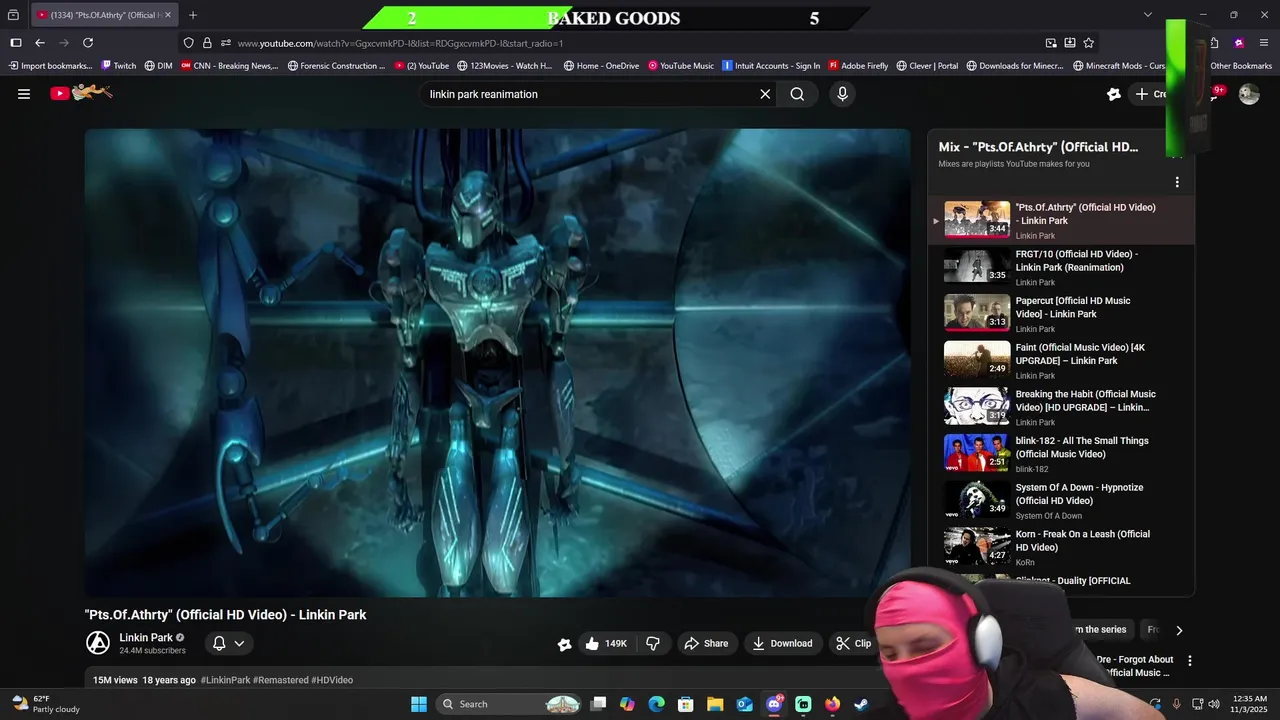This screenshot has height=720, width=1280.
Task: Download the video
Action: coord(783,644)
